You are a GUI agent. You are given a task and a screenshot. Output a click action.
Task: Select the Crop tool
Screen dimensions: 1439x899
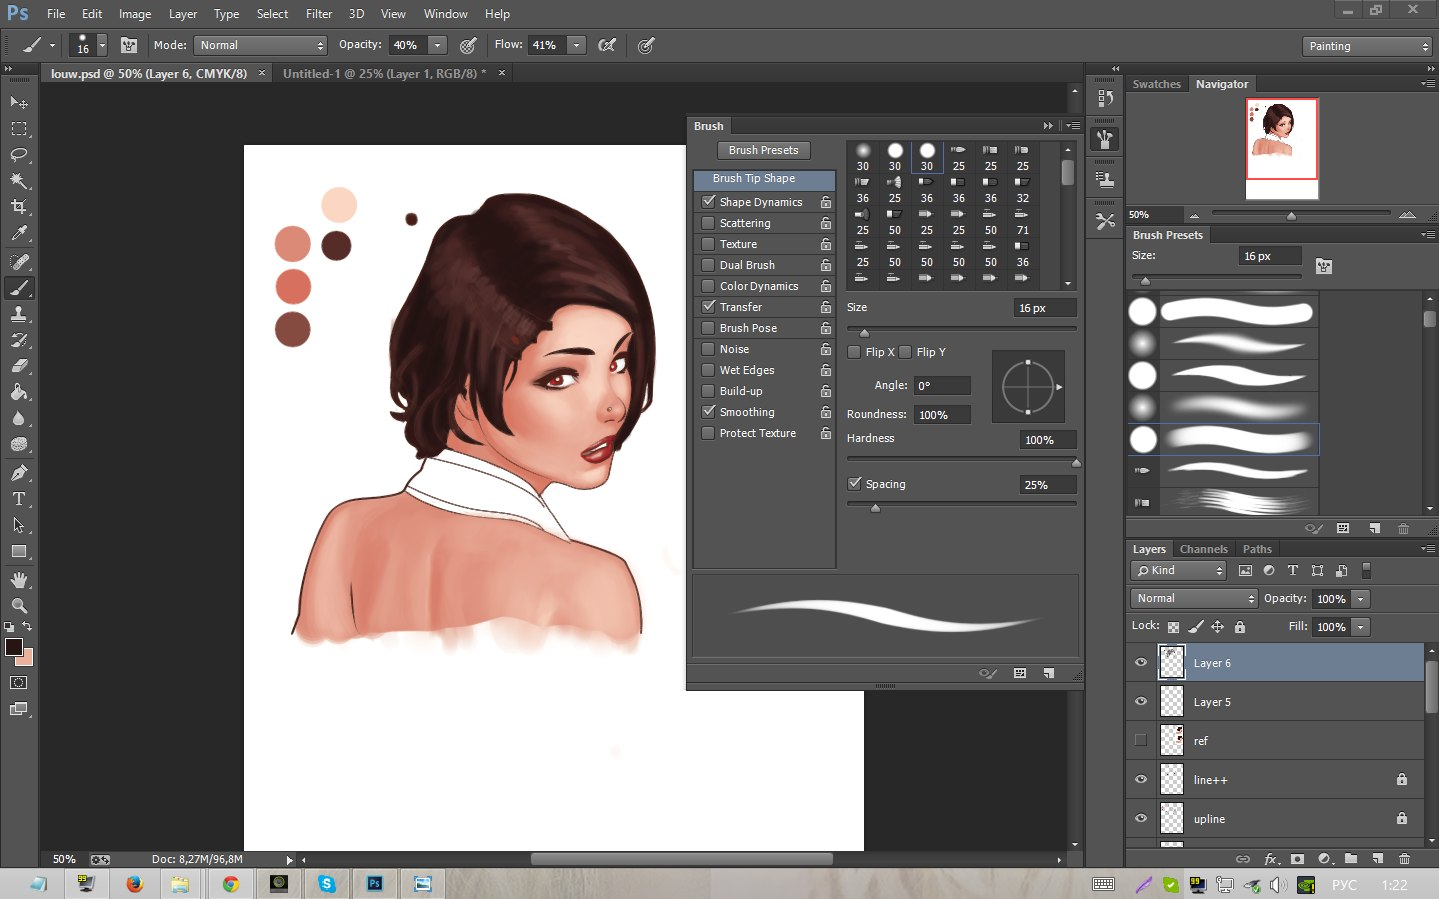pos(19,207)
